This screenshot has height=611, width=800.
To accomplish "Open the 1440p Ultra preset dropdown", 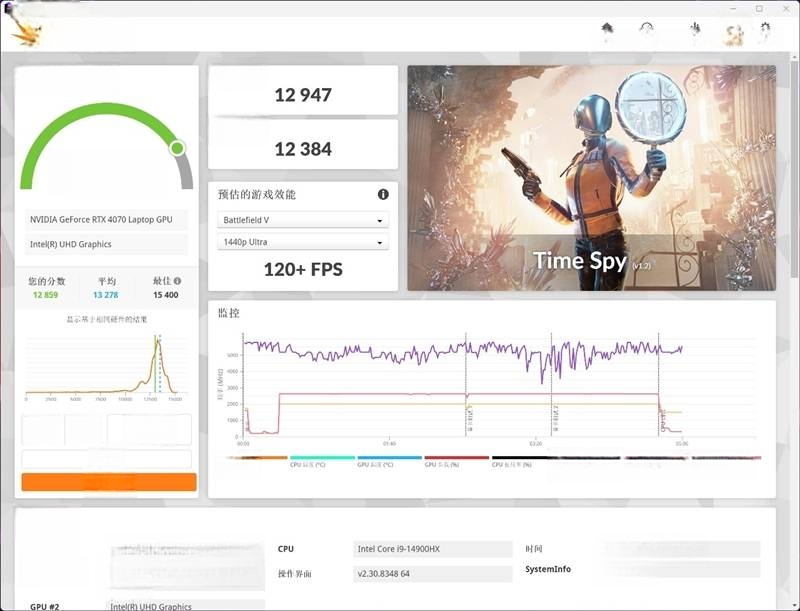I will click(x=303, y=242).
